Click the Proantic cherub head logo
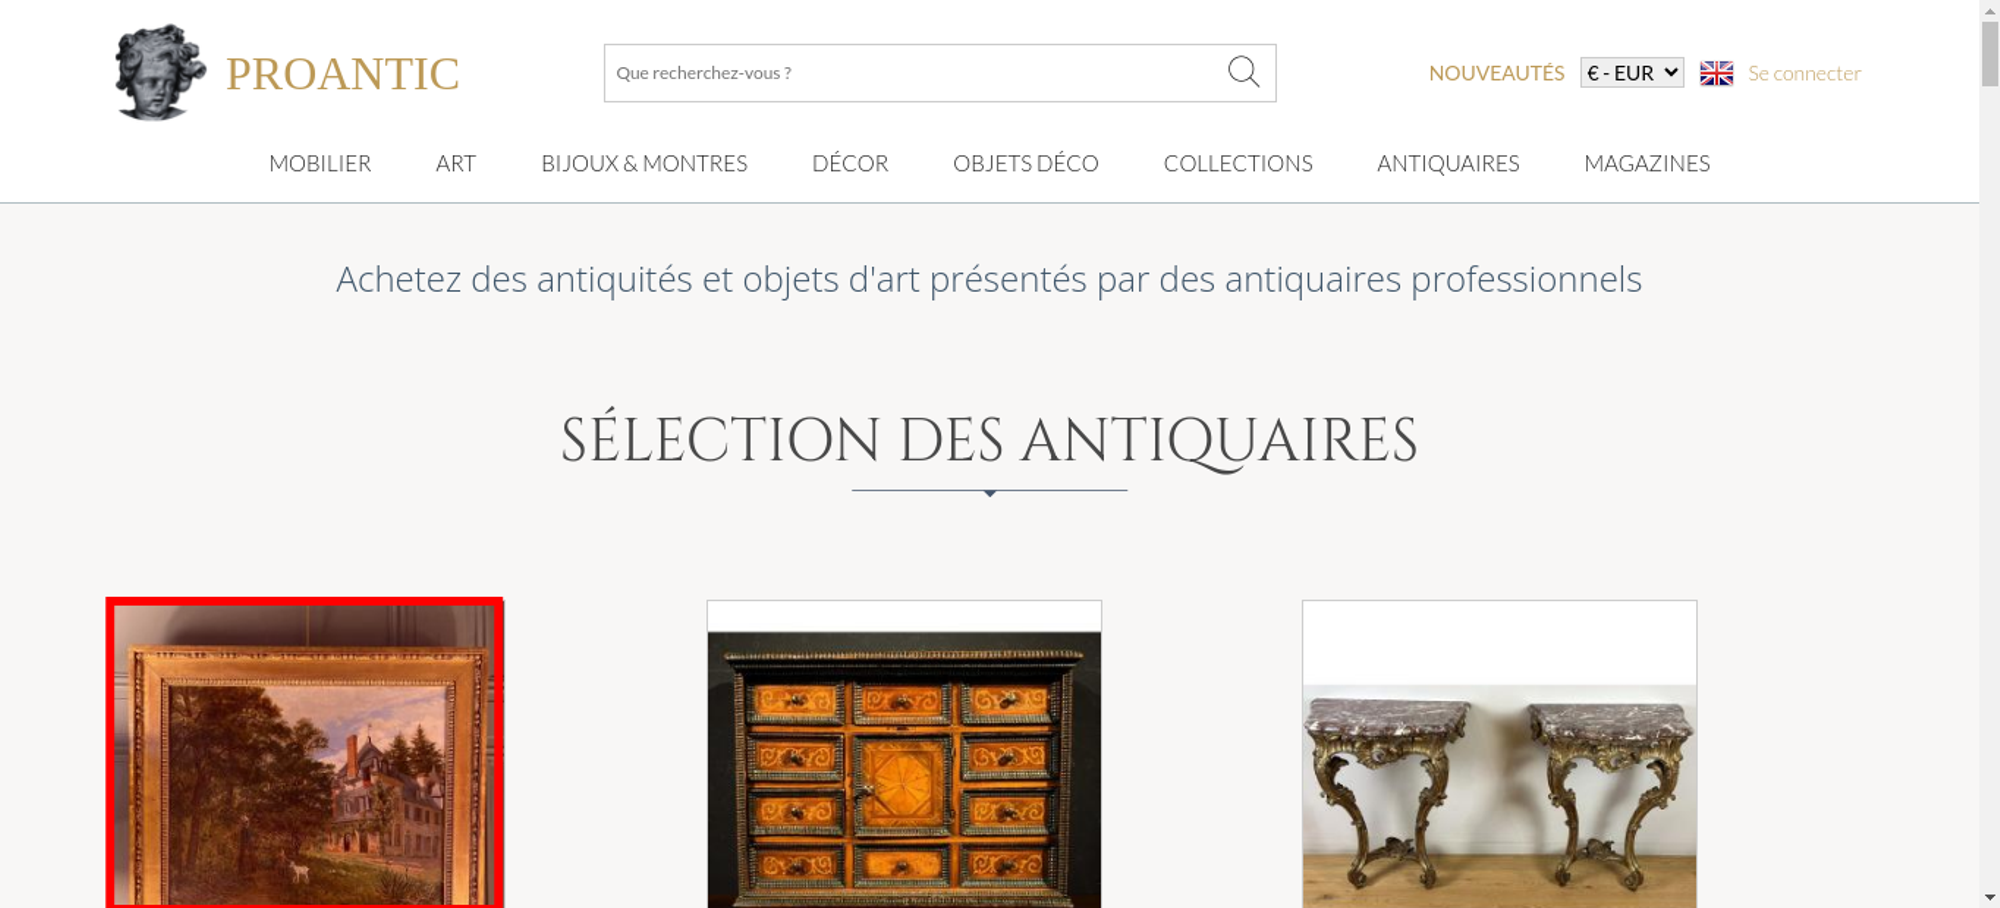This screenshot has height=908, width=2000. tap(160, 72)
